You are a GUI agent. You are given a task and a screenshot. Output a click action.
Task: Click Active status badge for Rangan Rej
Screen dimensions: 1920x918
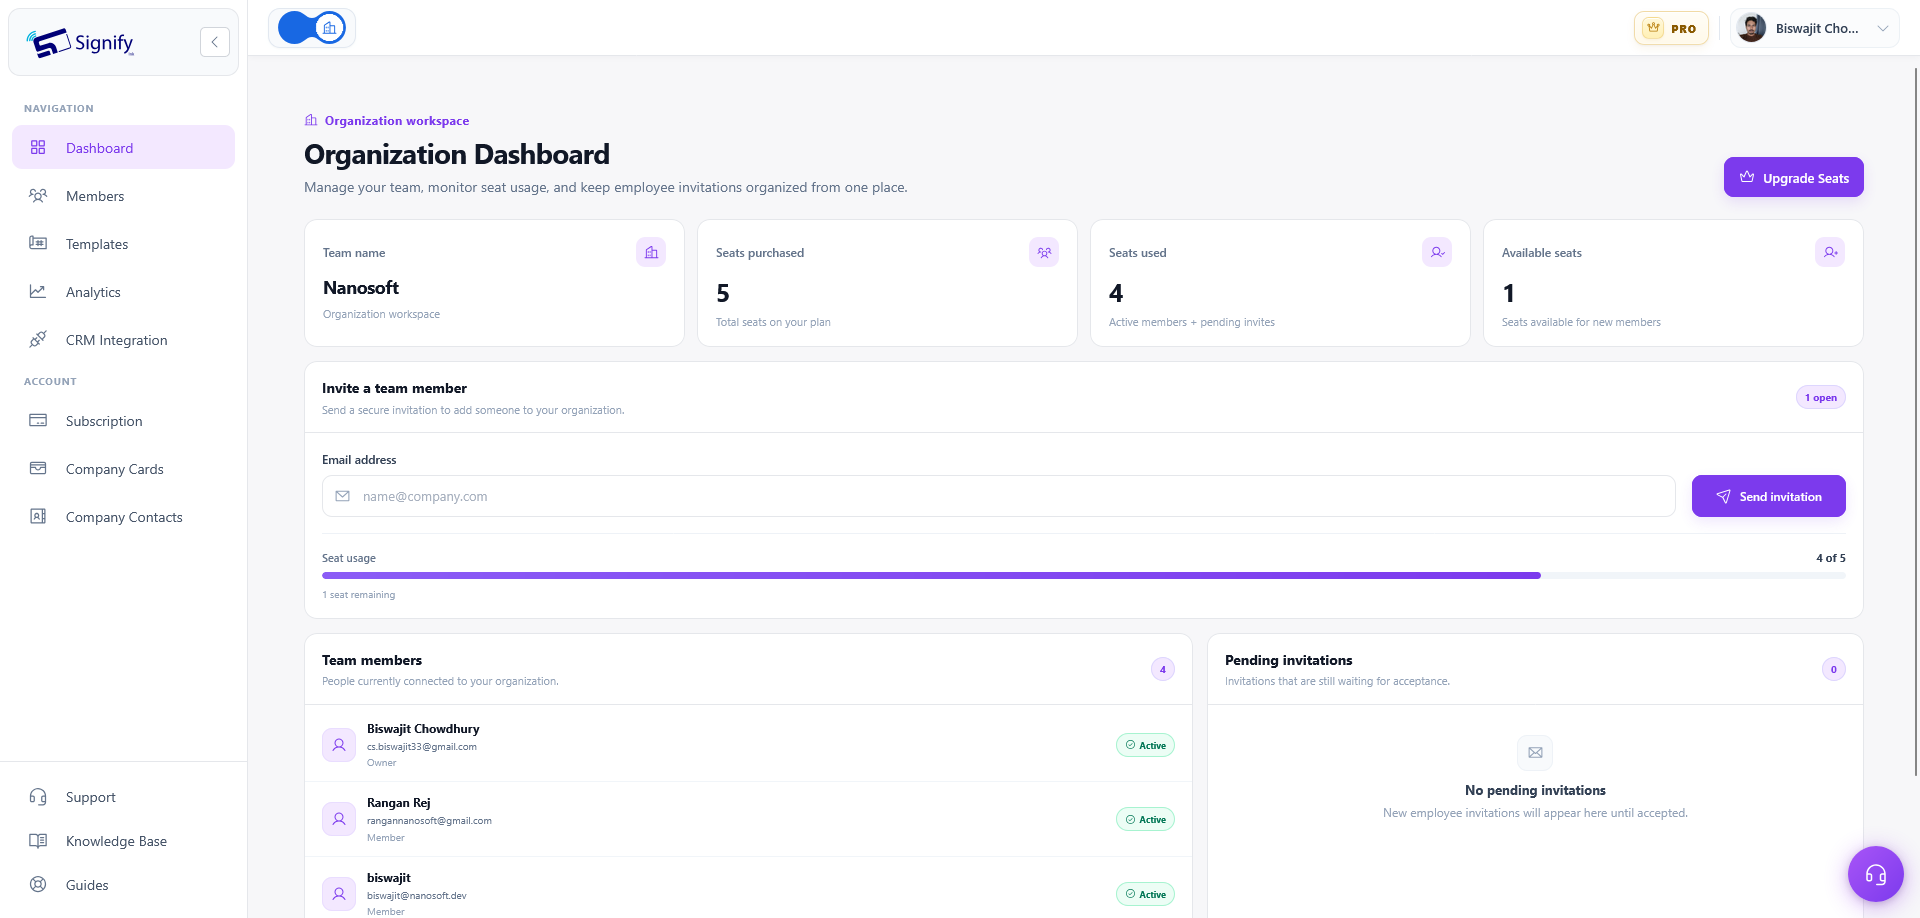point(1145,819)
